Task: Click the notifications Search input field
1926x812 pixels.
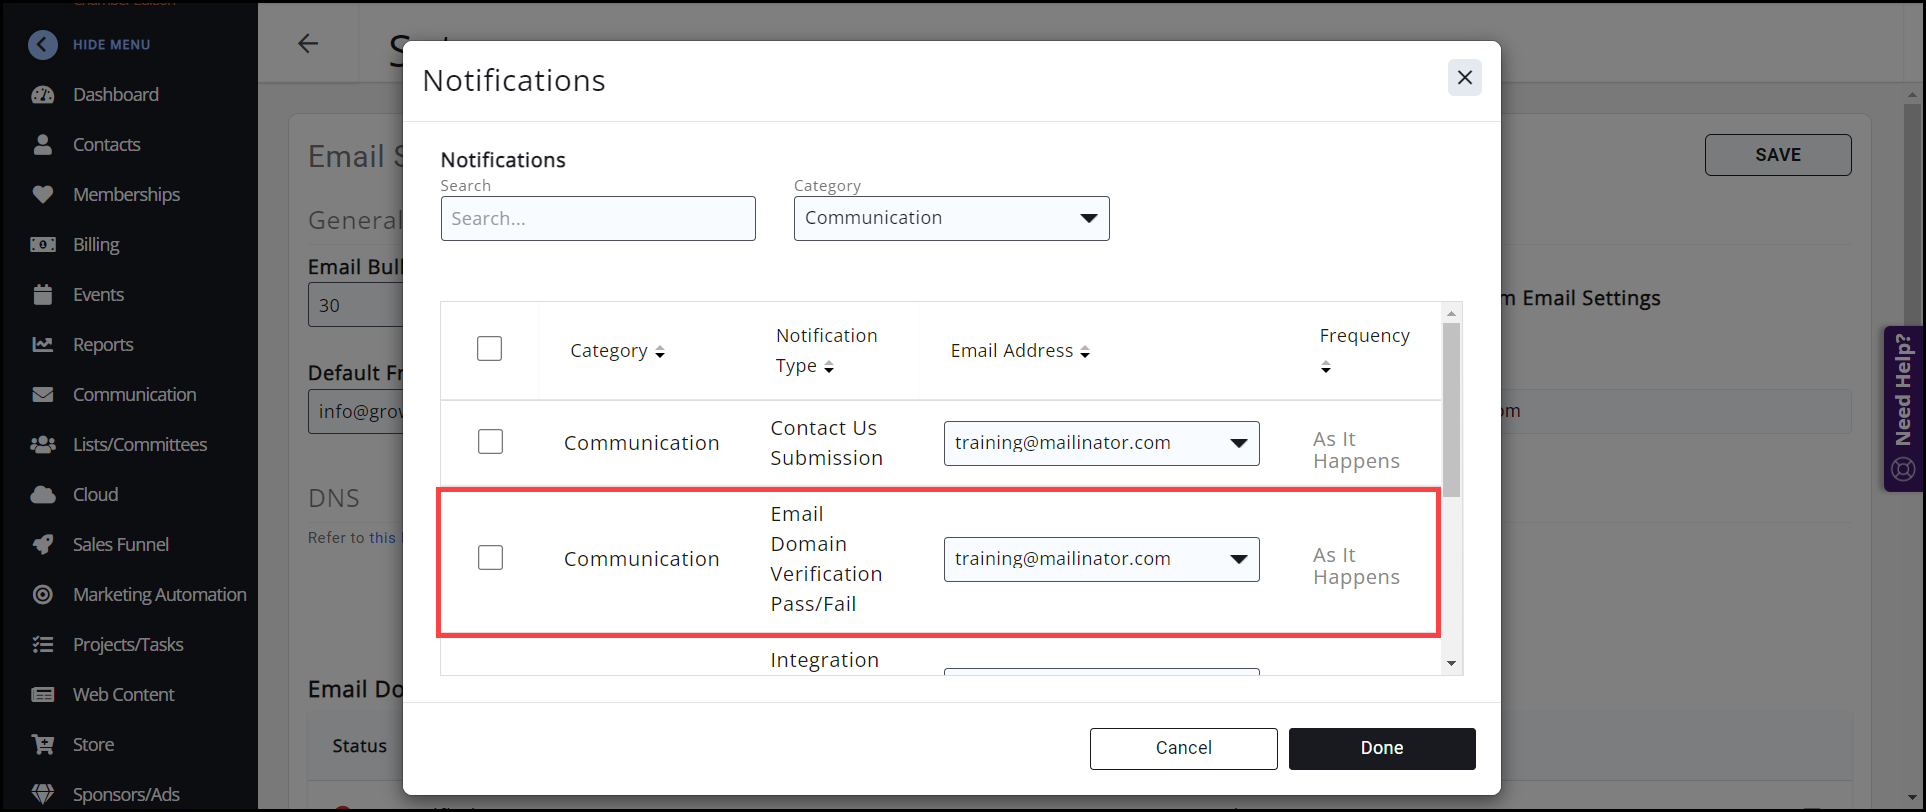Action: (598, 218)
